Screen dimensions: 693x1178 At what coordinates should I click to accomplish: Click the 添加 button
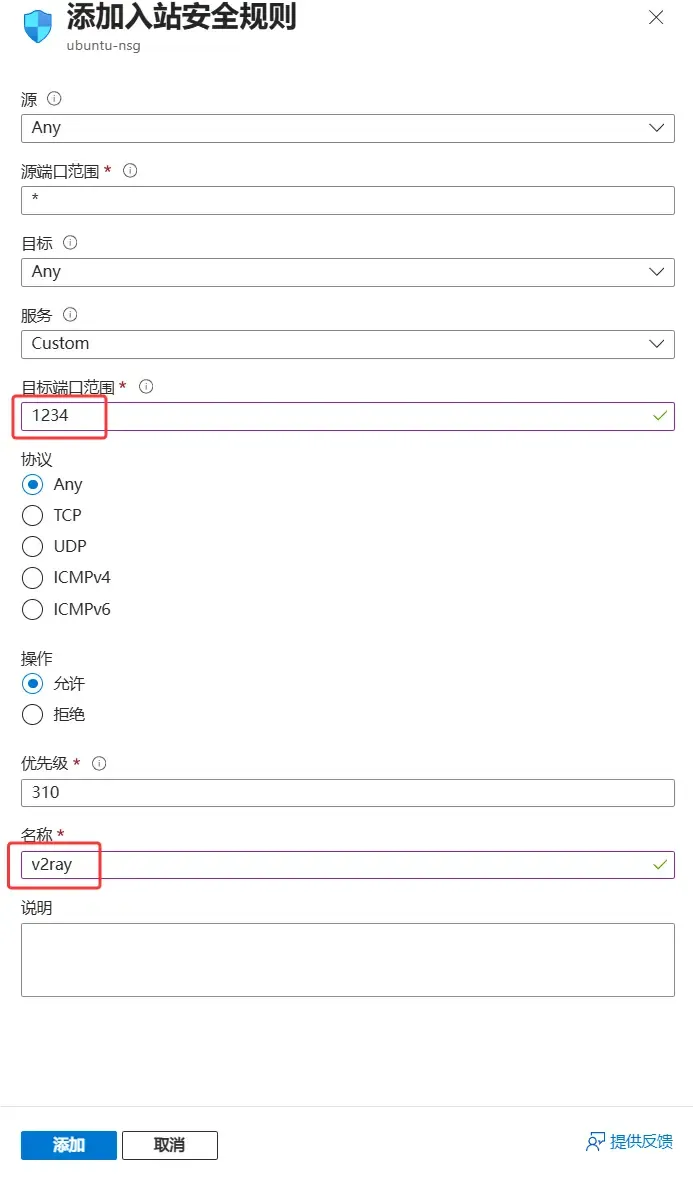pyautogui.click(x=68, y=1145)
